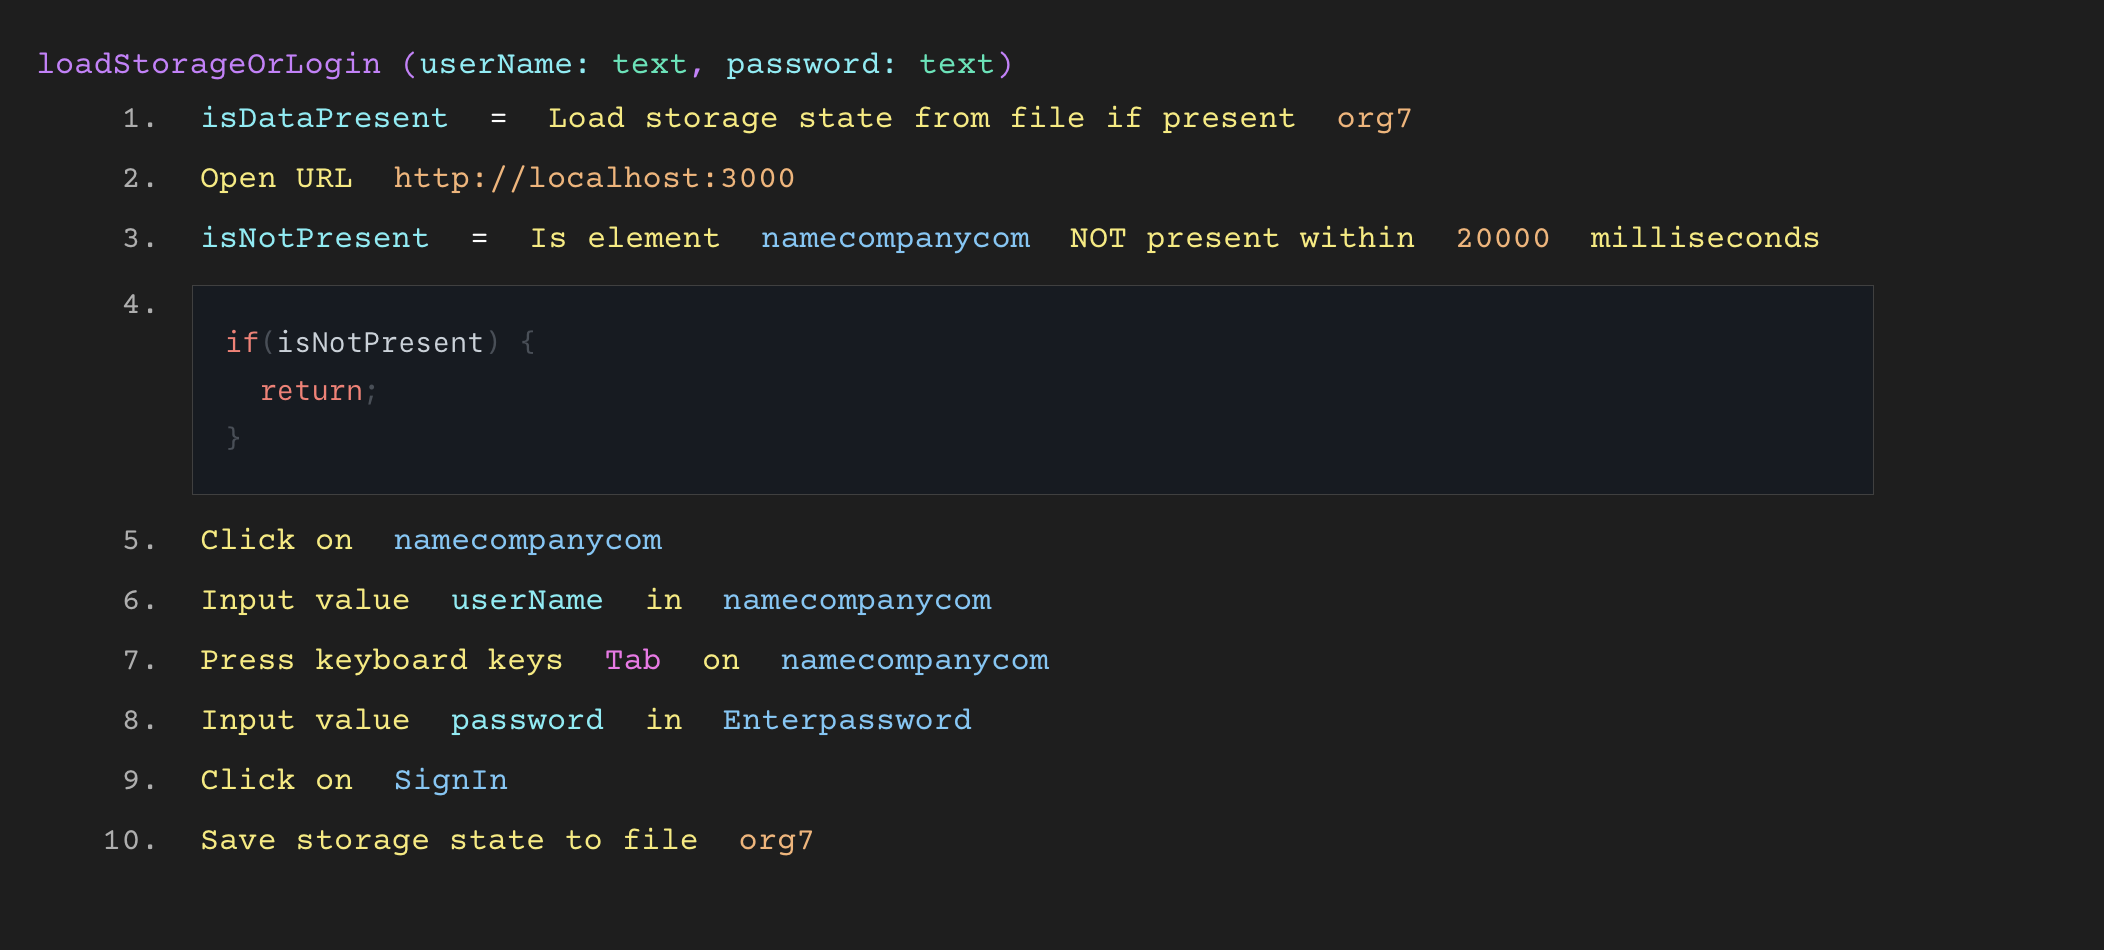Click the namecompanycom element in step 3
Viewport: 2104px width, 950px height.
895,238
